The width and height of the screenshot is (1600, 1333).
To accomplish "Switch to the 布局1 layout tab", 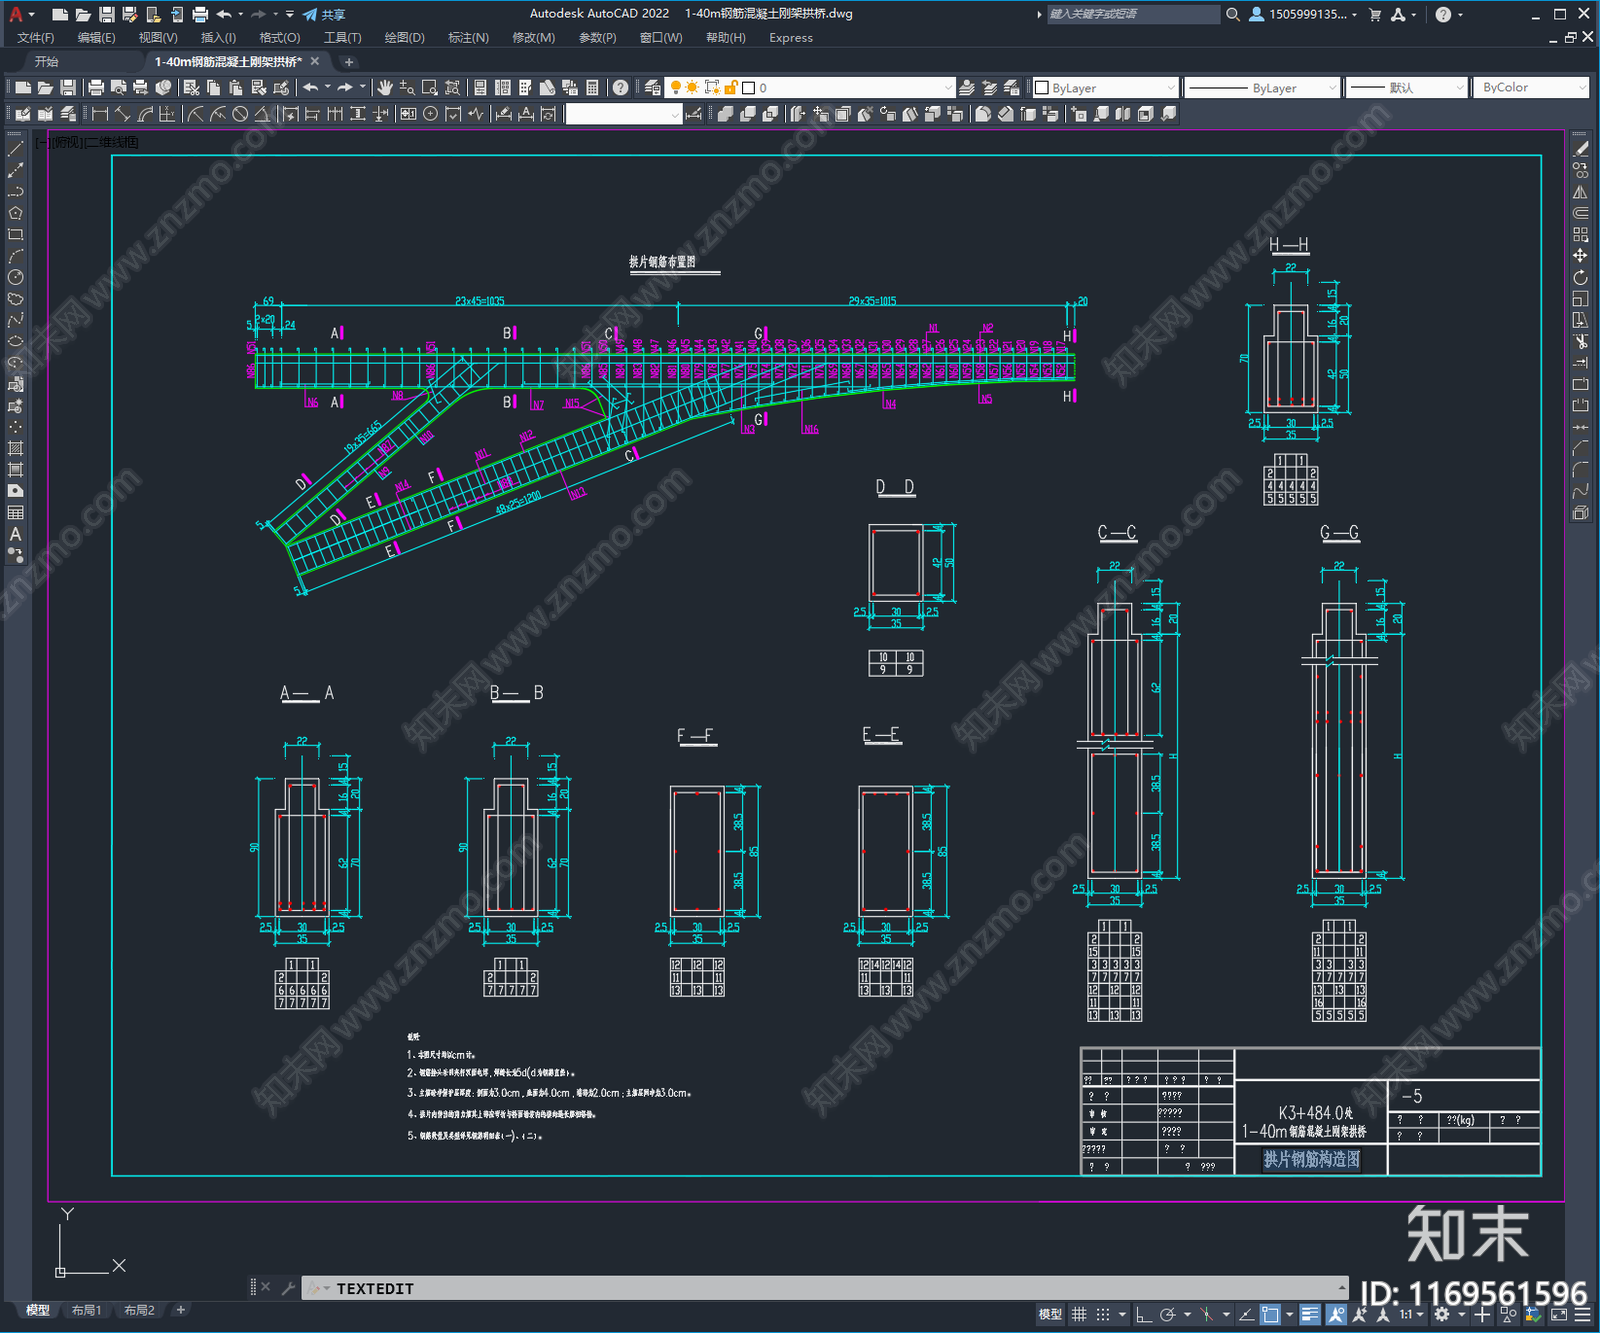I will click(x=86, y=1310).
